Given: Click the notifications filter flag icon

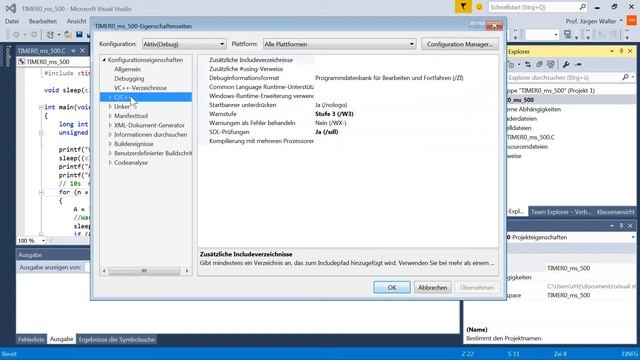Looking at the screenshot, I should (x=463, y=7).
